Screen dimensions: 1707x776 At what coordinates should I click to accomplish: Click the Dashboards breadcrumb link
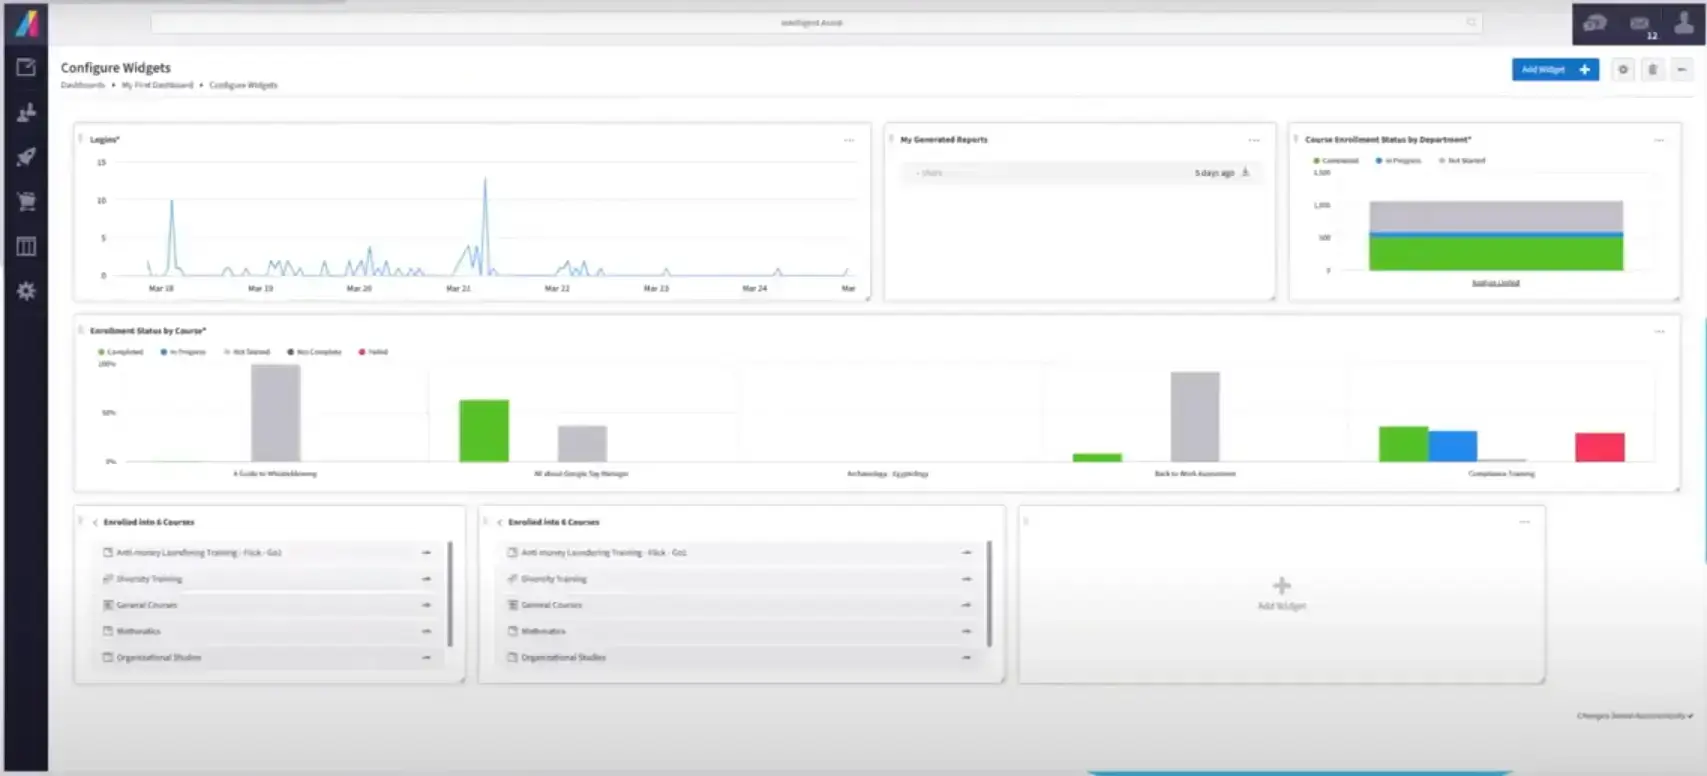pyautogui.click(x=82, y=85)
